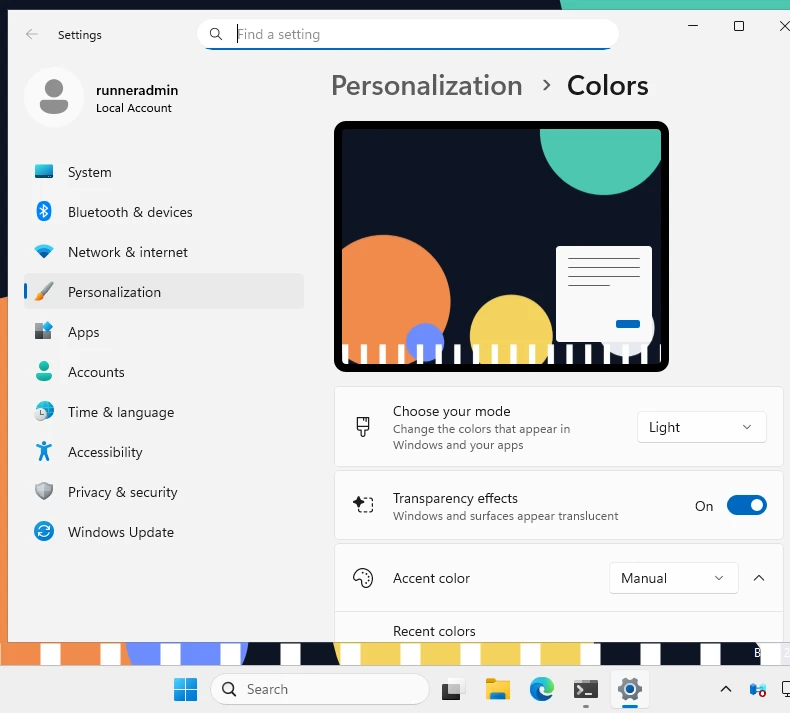This screenshot has width=790, height=713.
Task: Click the Bluetooth icon in sidebar
Action: [44, 212]
